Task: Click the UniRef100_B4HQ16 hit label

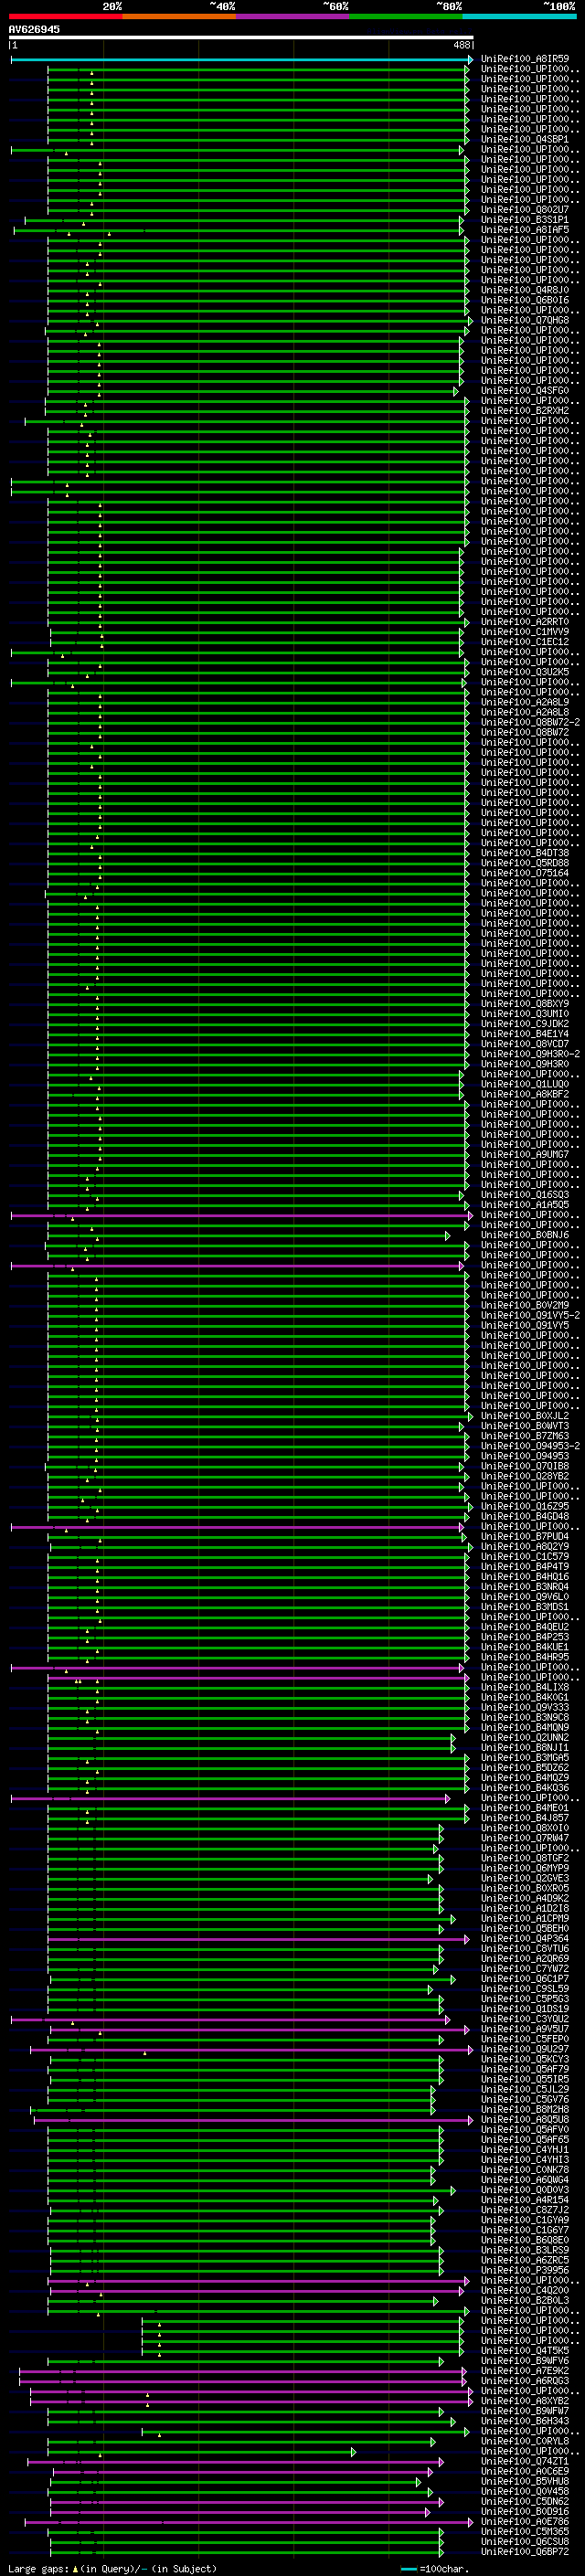Action: click(525, 1577)
